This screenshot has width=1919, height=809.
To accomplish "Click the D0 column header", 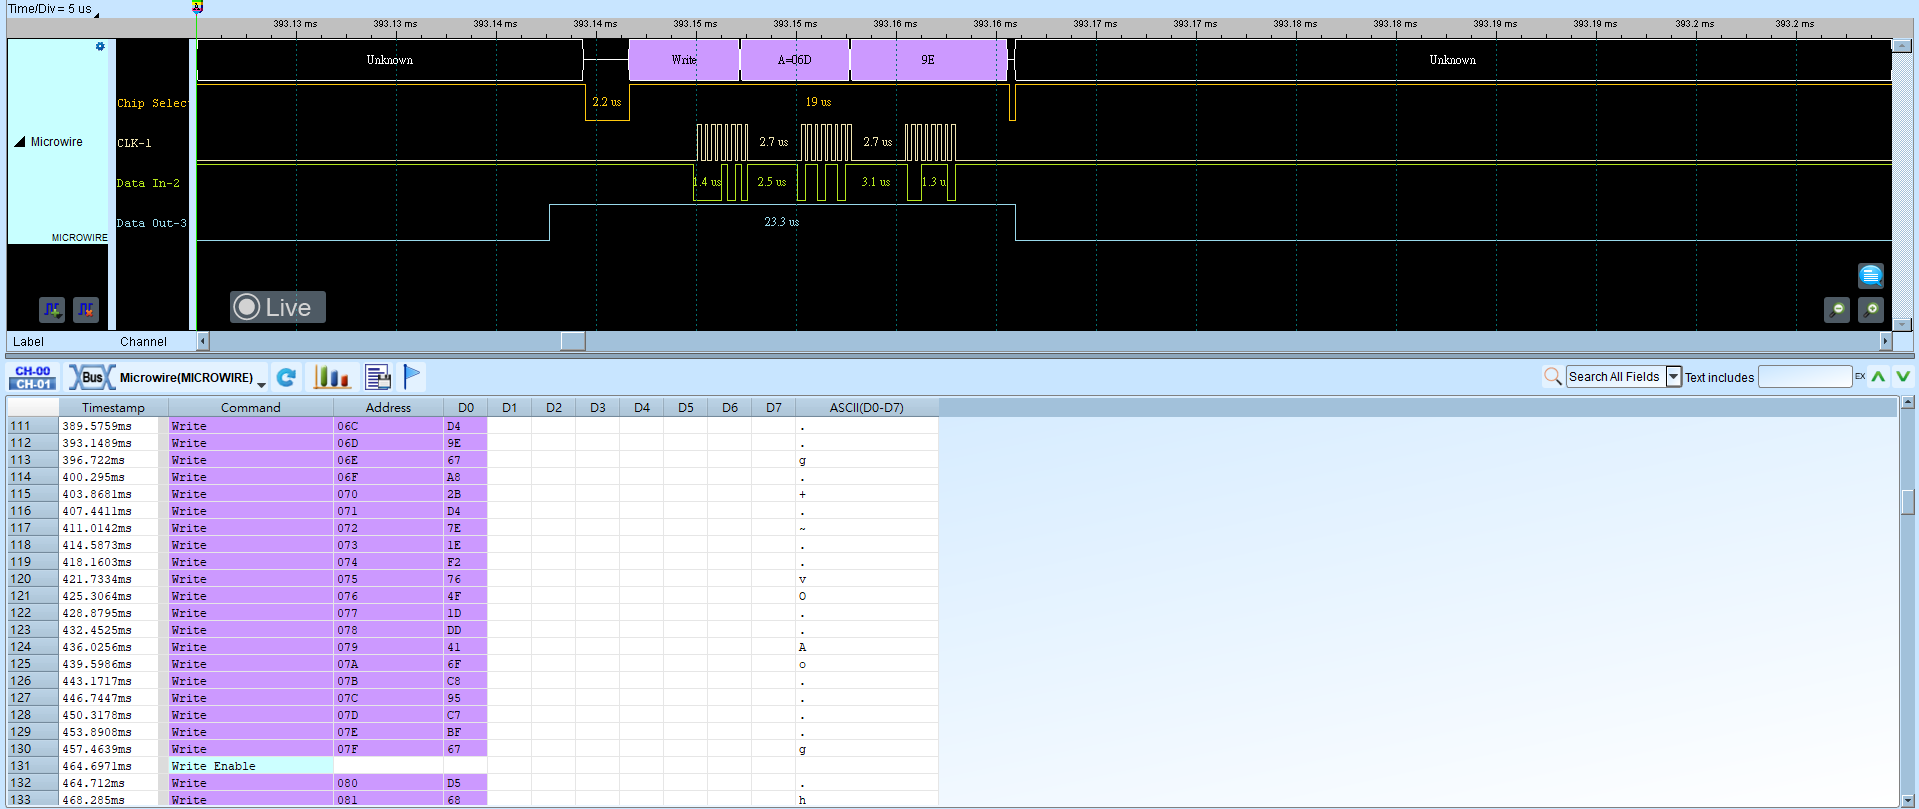I will coord(466,408).
